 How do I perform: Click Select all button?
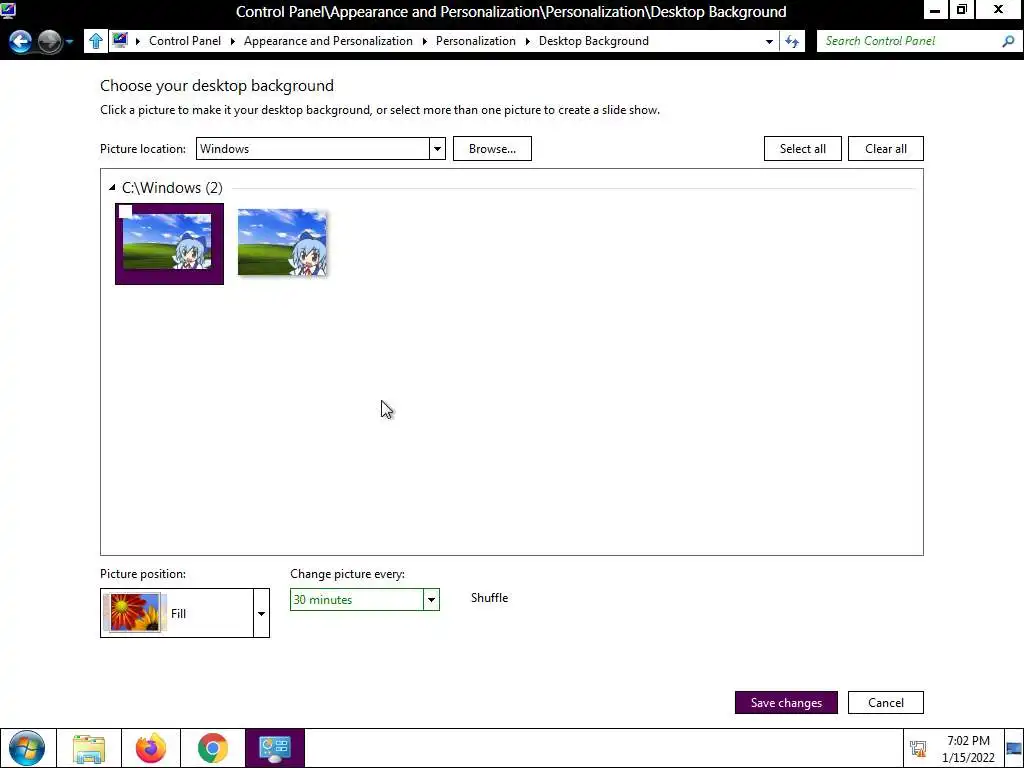(x=803, y=149)
